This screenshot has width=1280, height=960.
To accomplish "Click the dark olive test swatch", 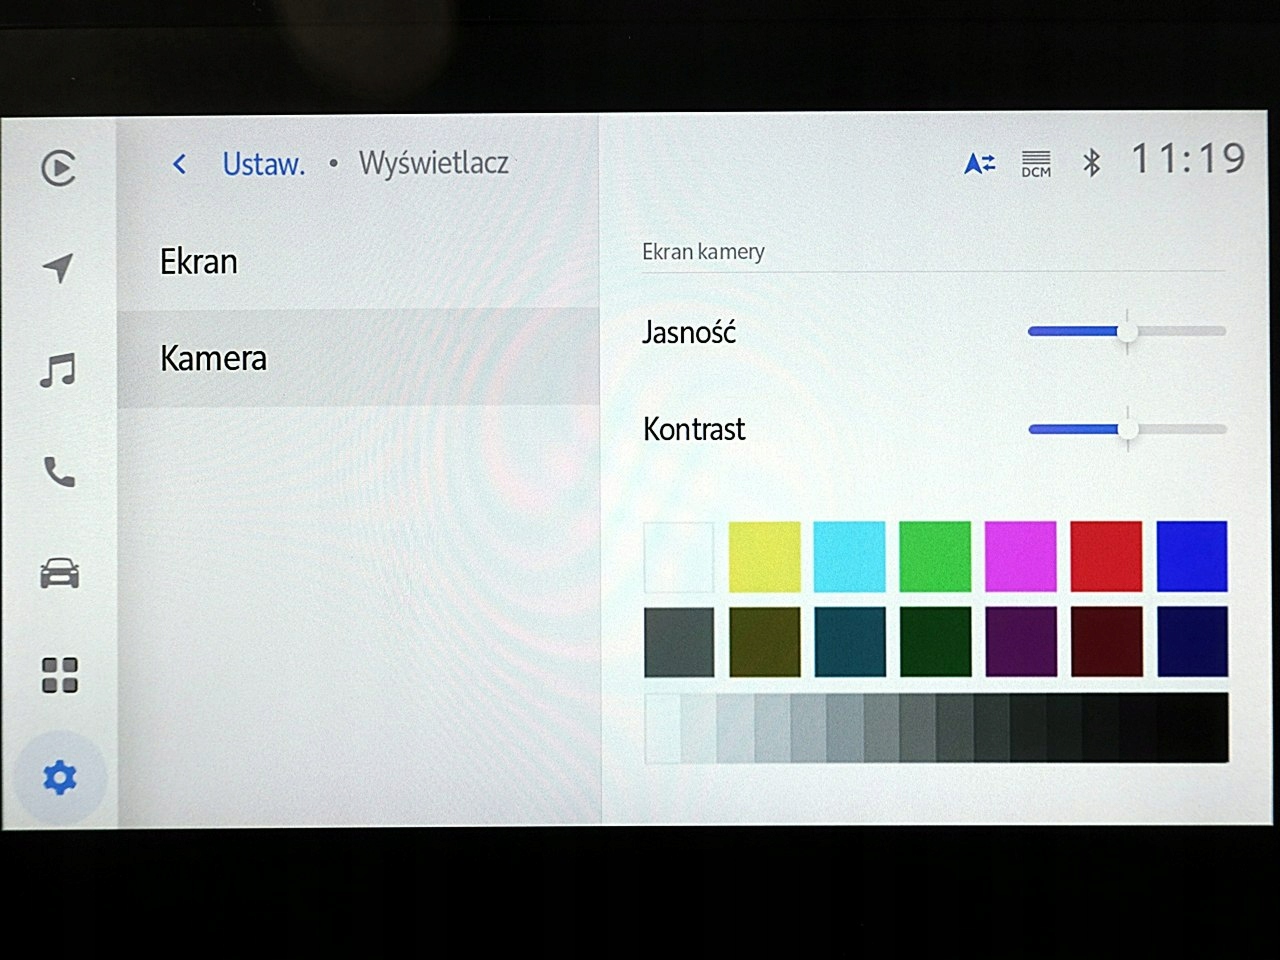I will 764,642.
